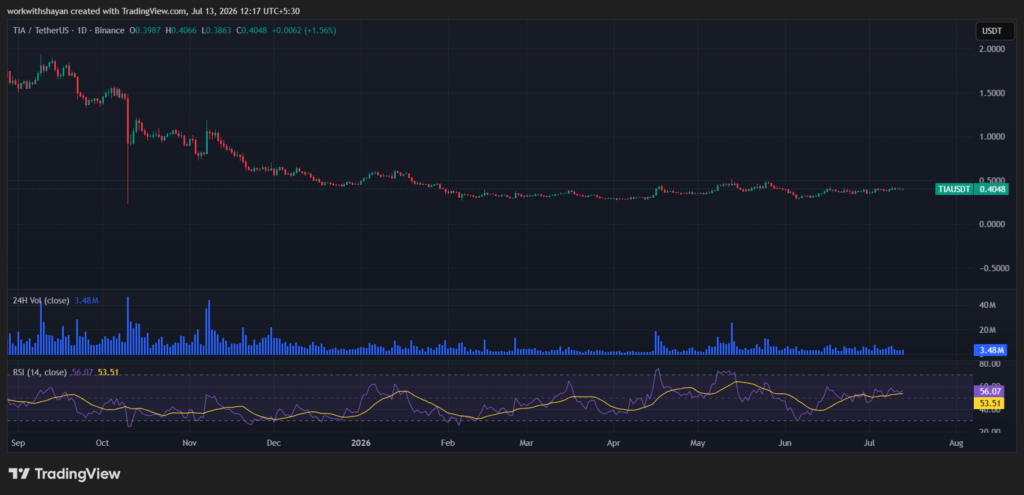Select the TIA / TetherUS symbol legend
Viewport: 1024px width, 495px height.
pos(68,30)
